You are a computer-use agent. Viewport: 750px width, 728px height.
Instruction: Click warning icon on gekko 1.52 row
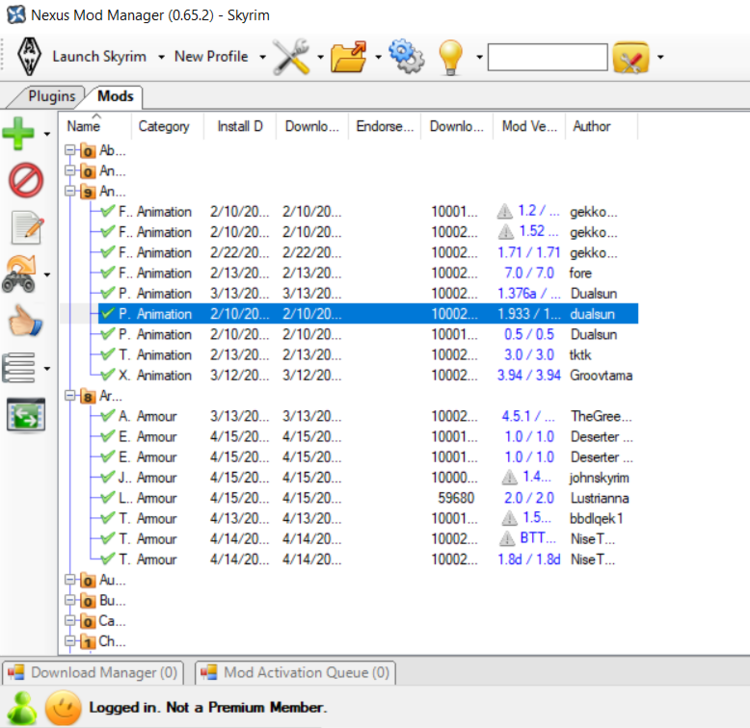(x=506, y=232)
